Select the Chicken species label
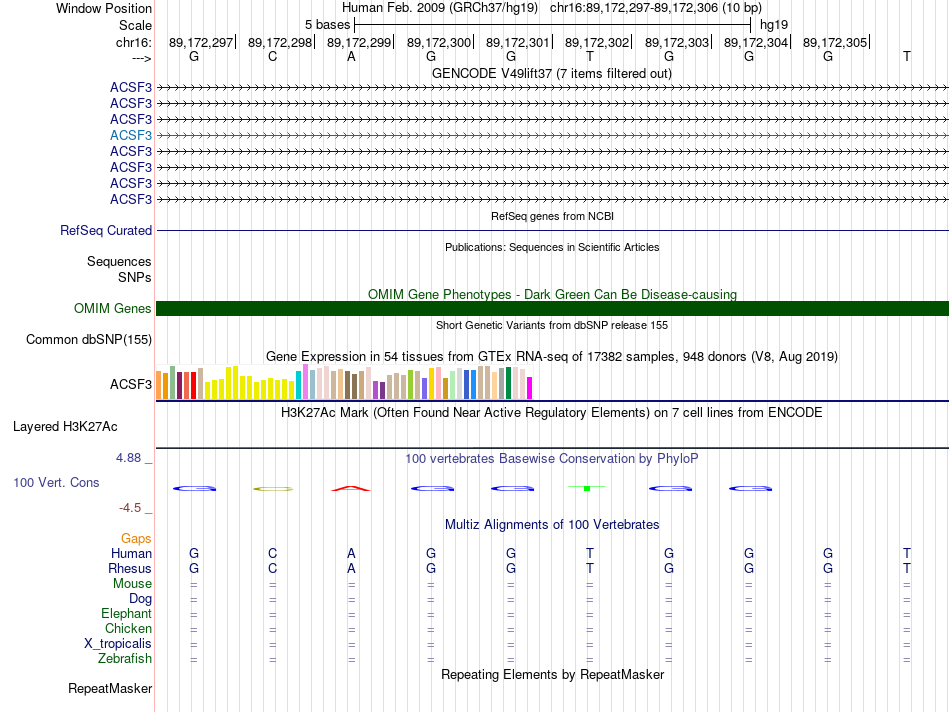 point(128,628)
